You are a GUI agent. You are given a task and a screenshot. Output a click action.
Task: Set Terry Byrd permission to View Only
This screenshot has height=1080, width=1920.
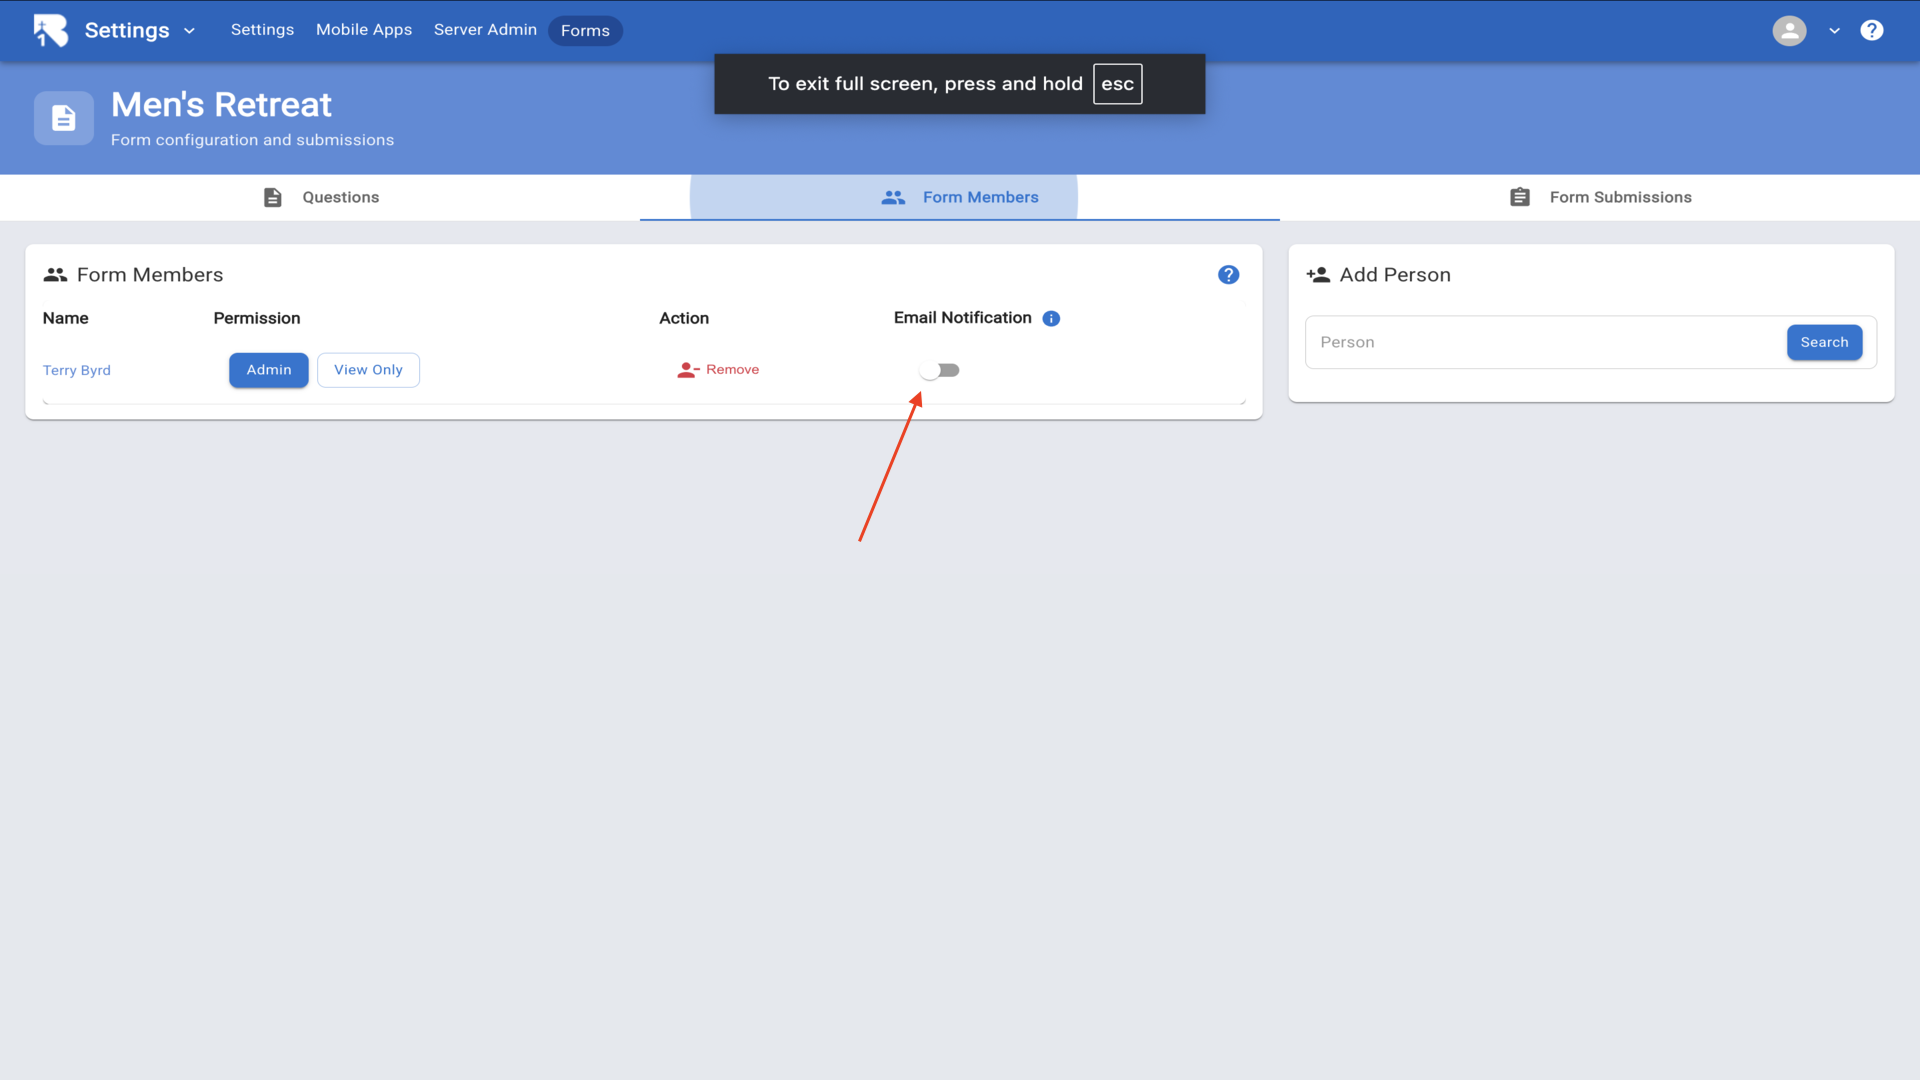pyautogui.click(x=368, y=370)
